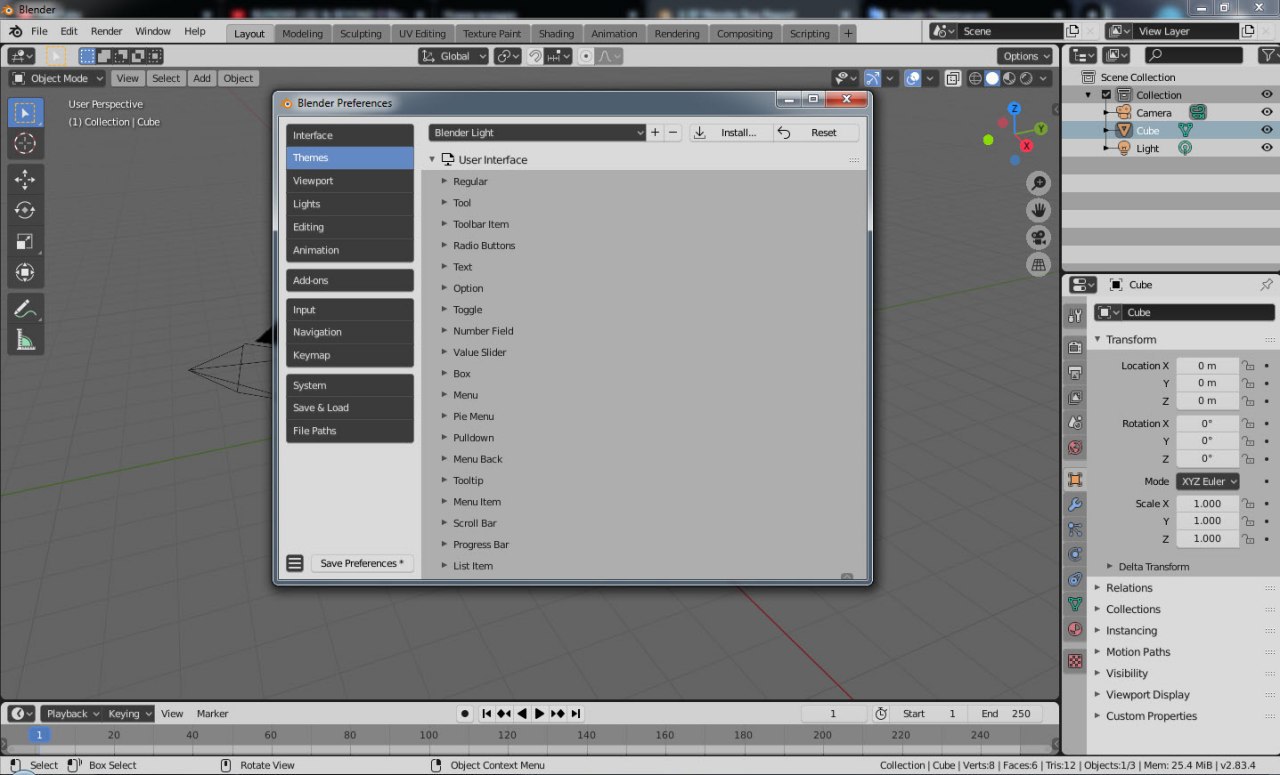
Task: Toggle the camera view icon
Action: (1038, 237)
